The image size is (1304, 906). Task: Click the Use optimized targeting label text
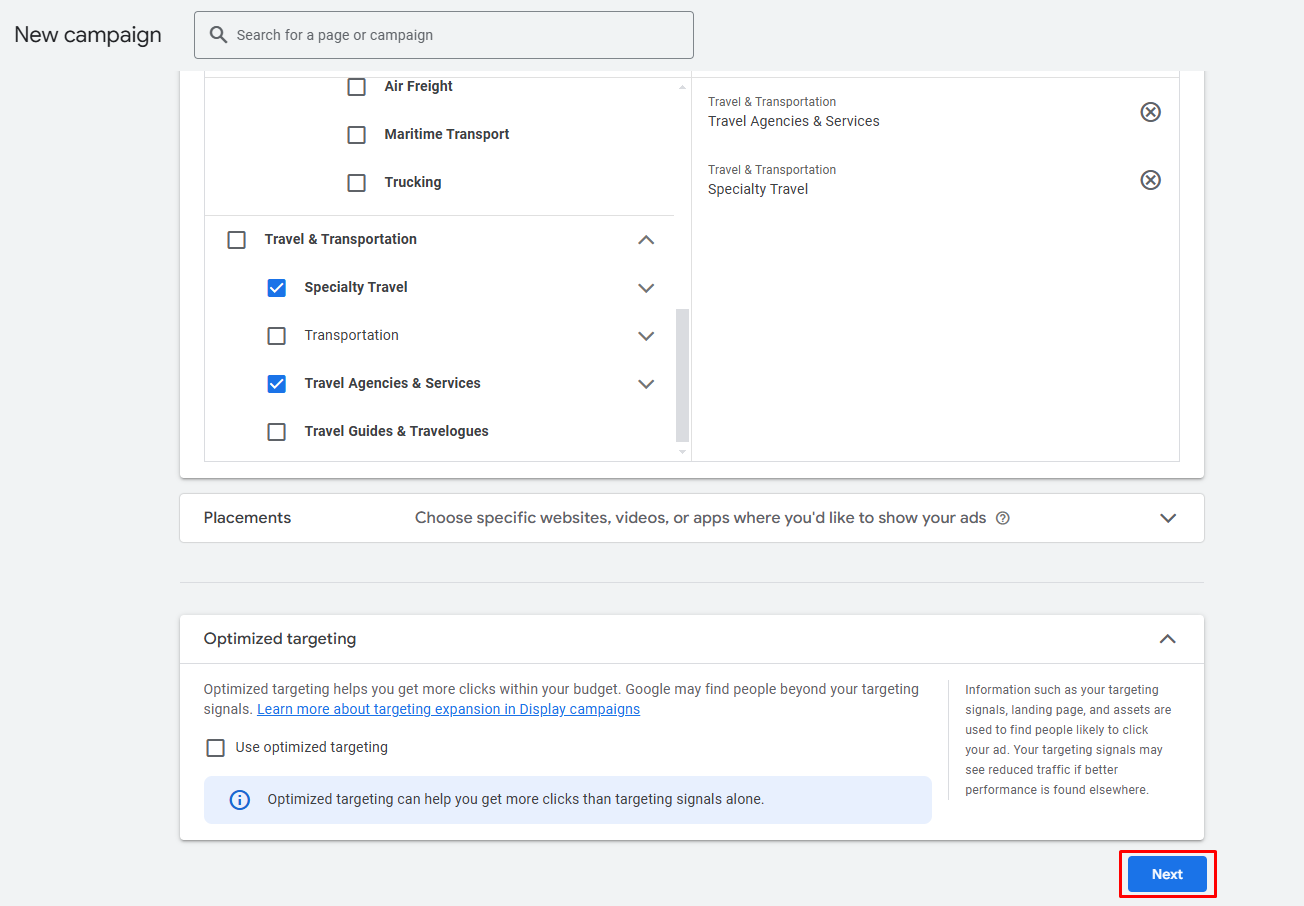click(x=312, y=748)
